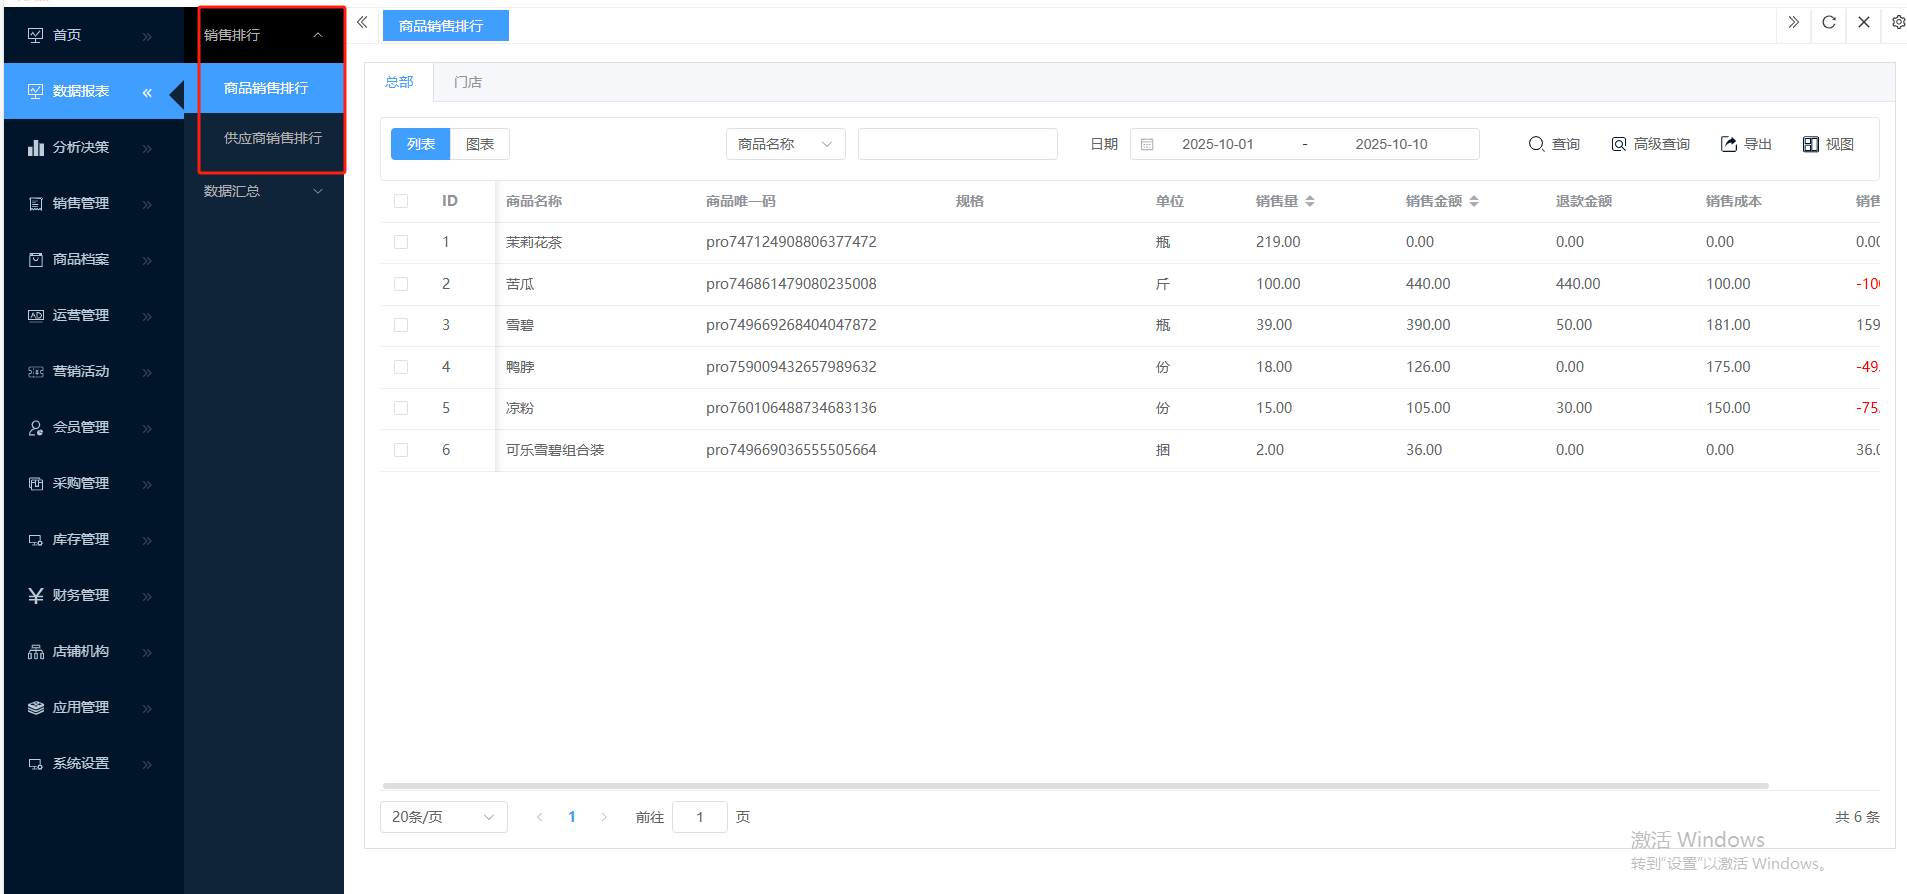Click the 查询 search button
The width and height of the screenshot is (1907, 894).
1554,144
